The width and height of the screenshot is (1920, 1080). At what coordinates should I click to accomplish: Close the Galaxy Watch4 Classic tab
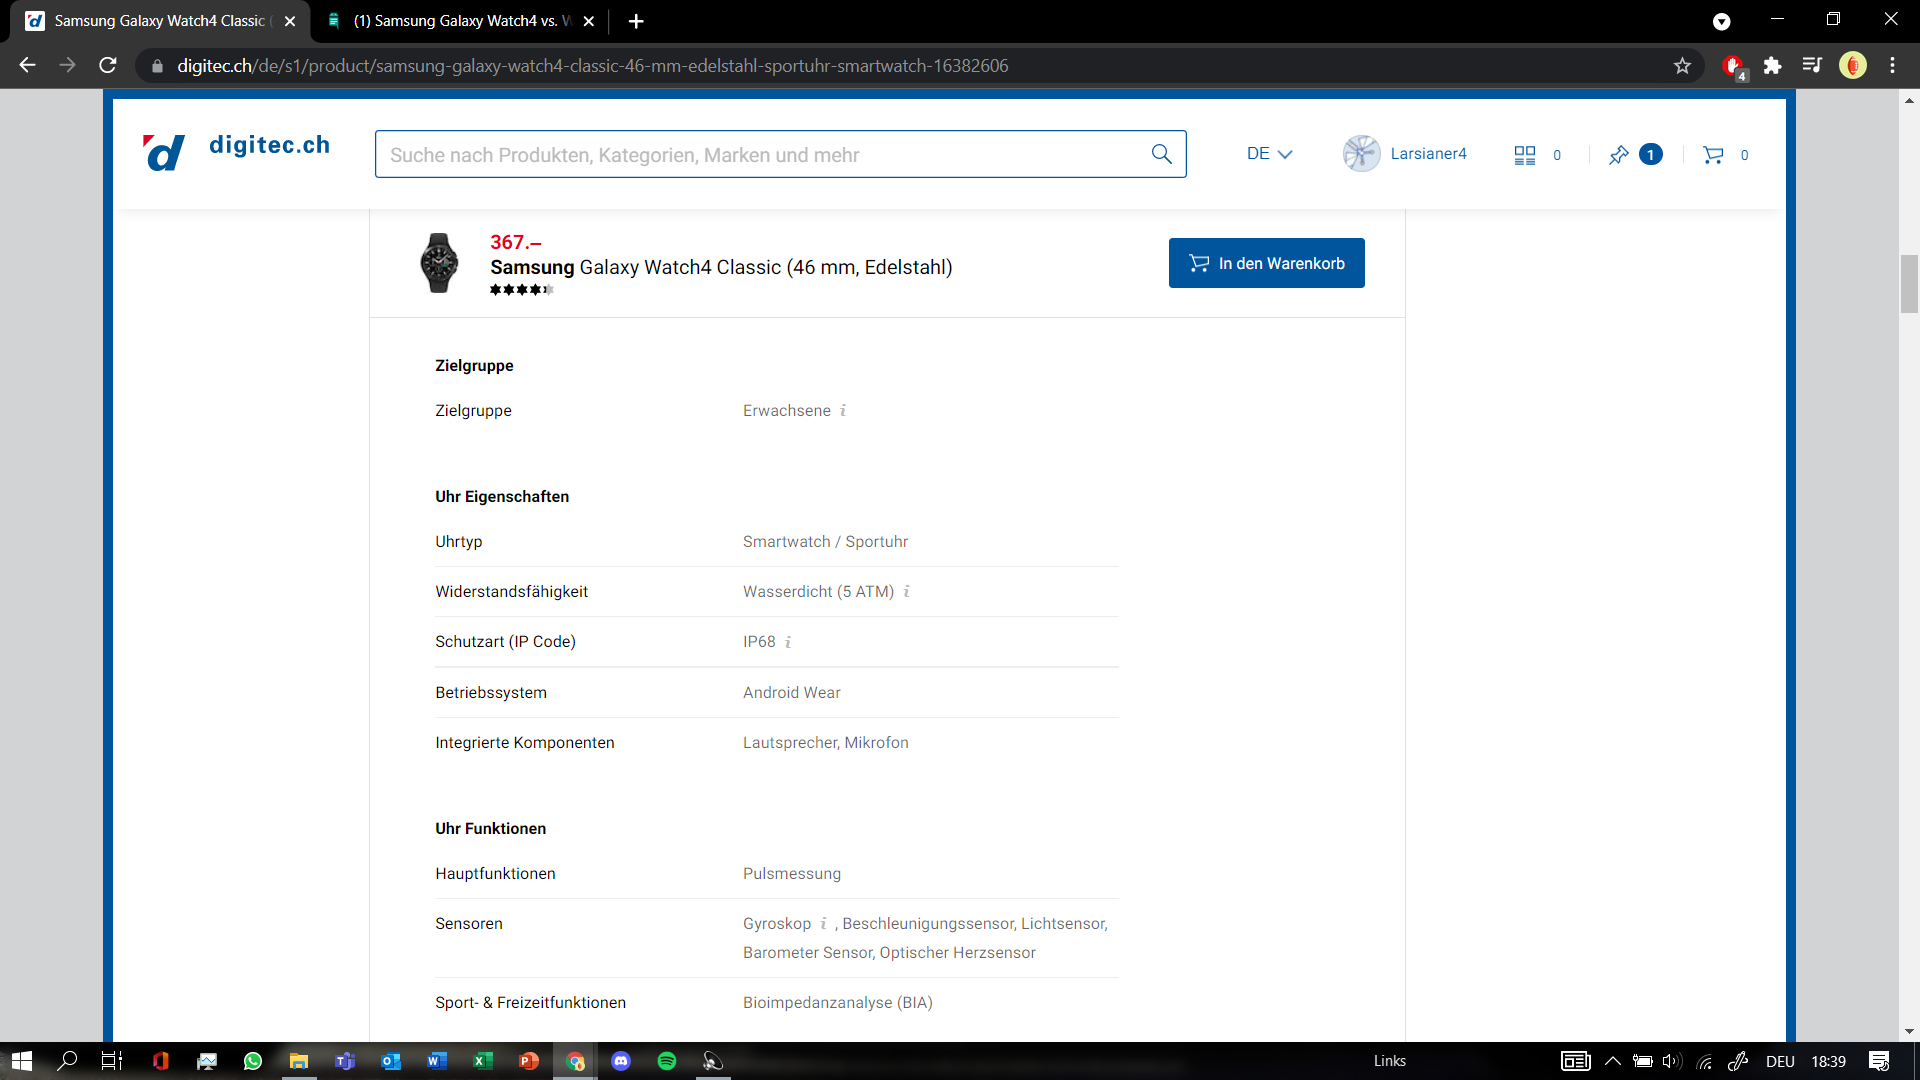click(x=290, y=21)
